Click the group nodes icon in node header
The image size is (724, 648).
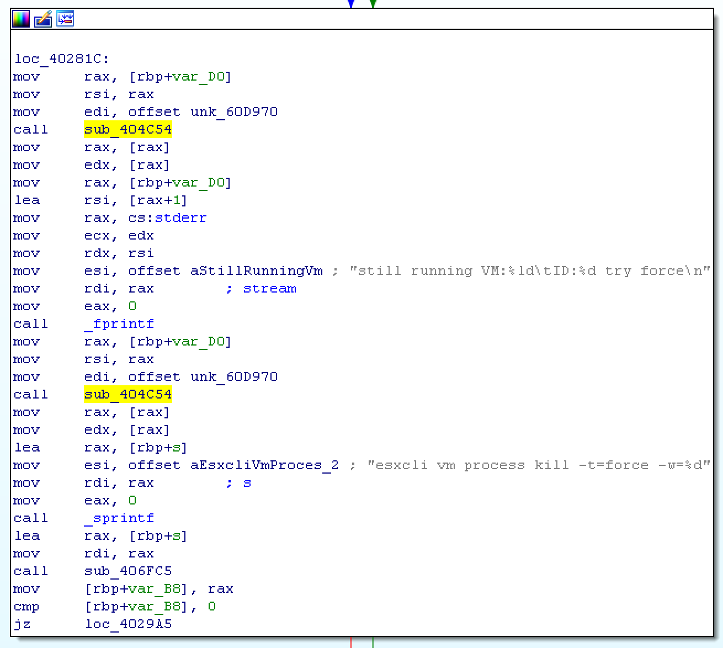tap(65, 18)
